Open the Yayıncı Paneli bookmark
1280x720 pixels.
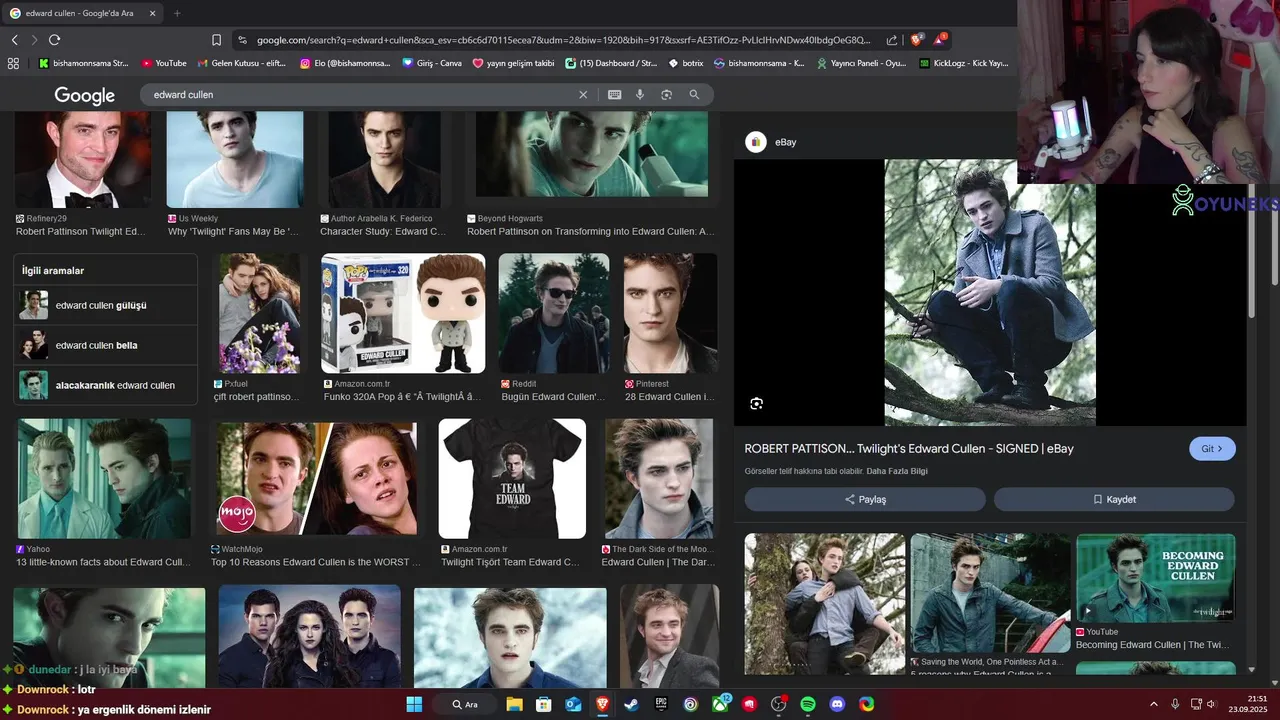861,63
